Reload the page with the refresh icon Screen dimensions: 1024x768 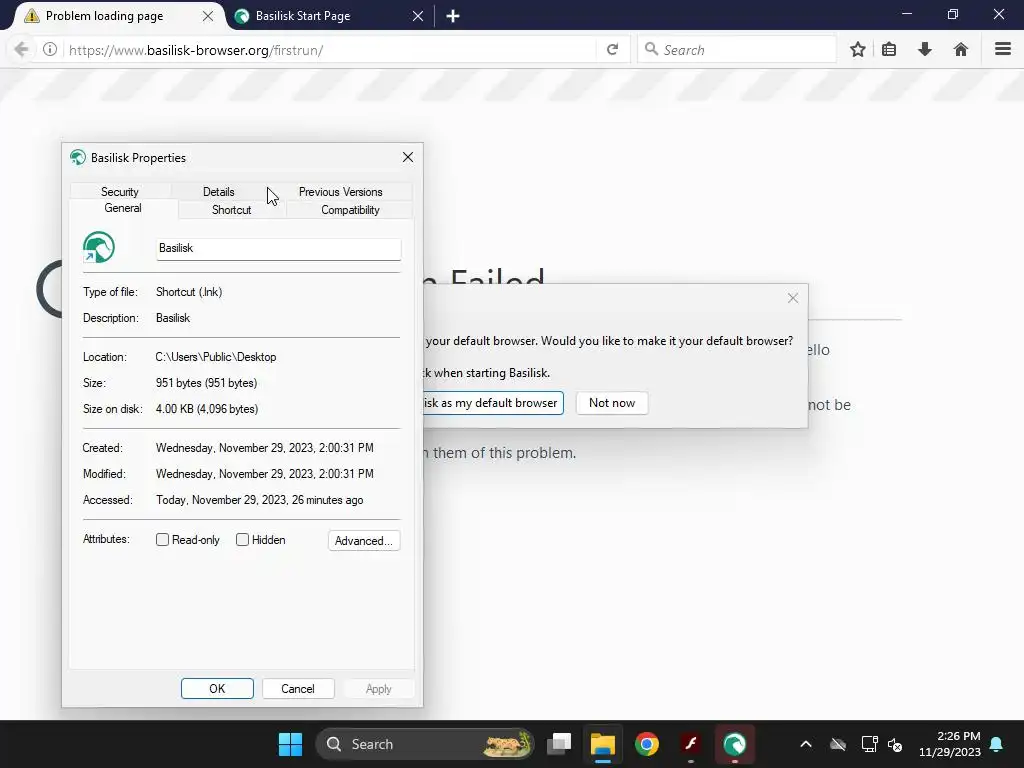point(612,50)
